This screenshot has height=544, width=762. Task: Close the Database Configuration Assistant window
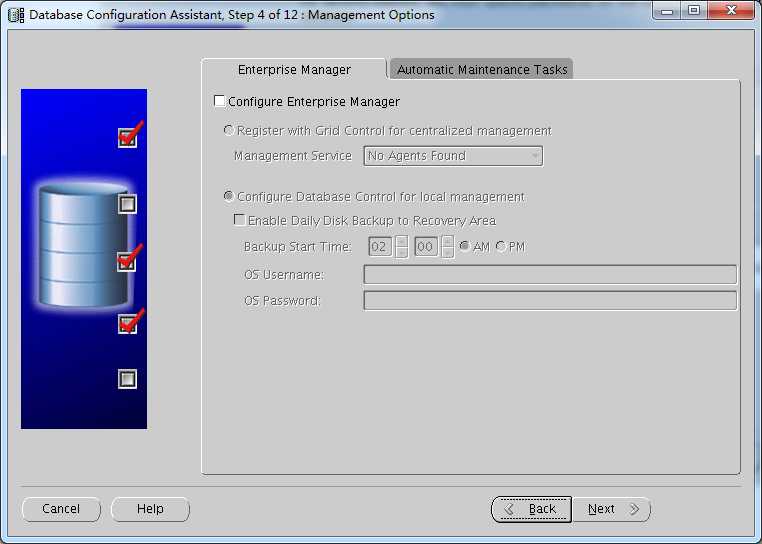point(731,11)
